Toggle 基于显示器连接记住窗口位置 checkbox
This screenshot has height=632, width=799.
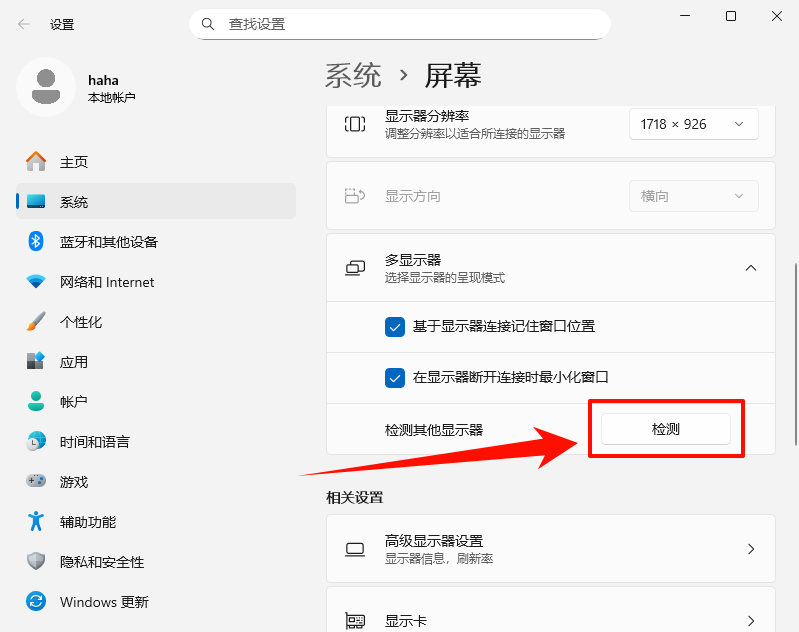(x=394, y=327)
